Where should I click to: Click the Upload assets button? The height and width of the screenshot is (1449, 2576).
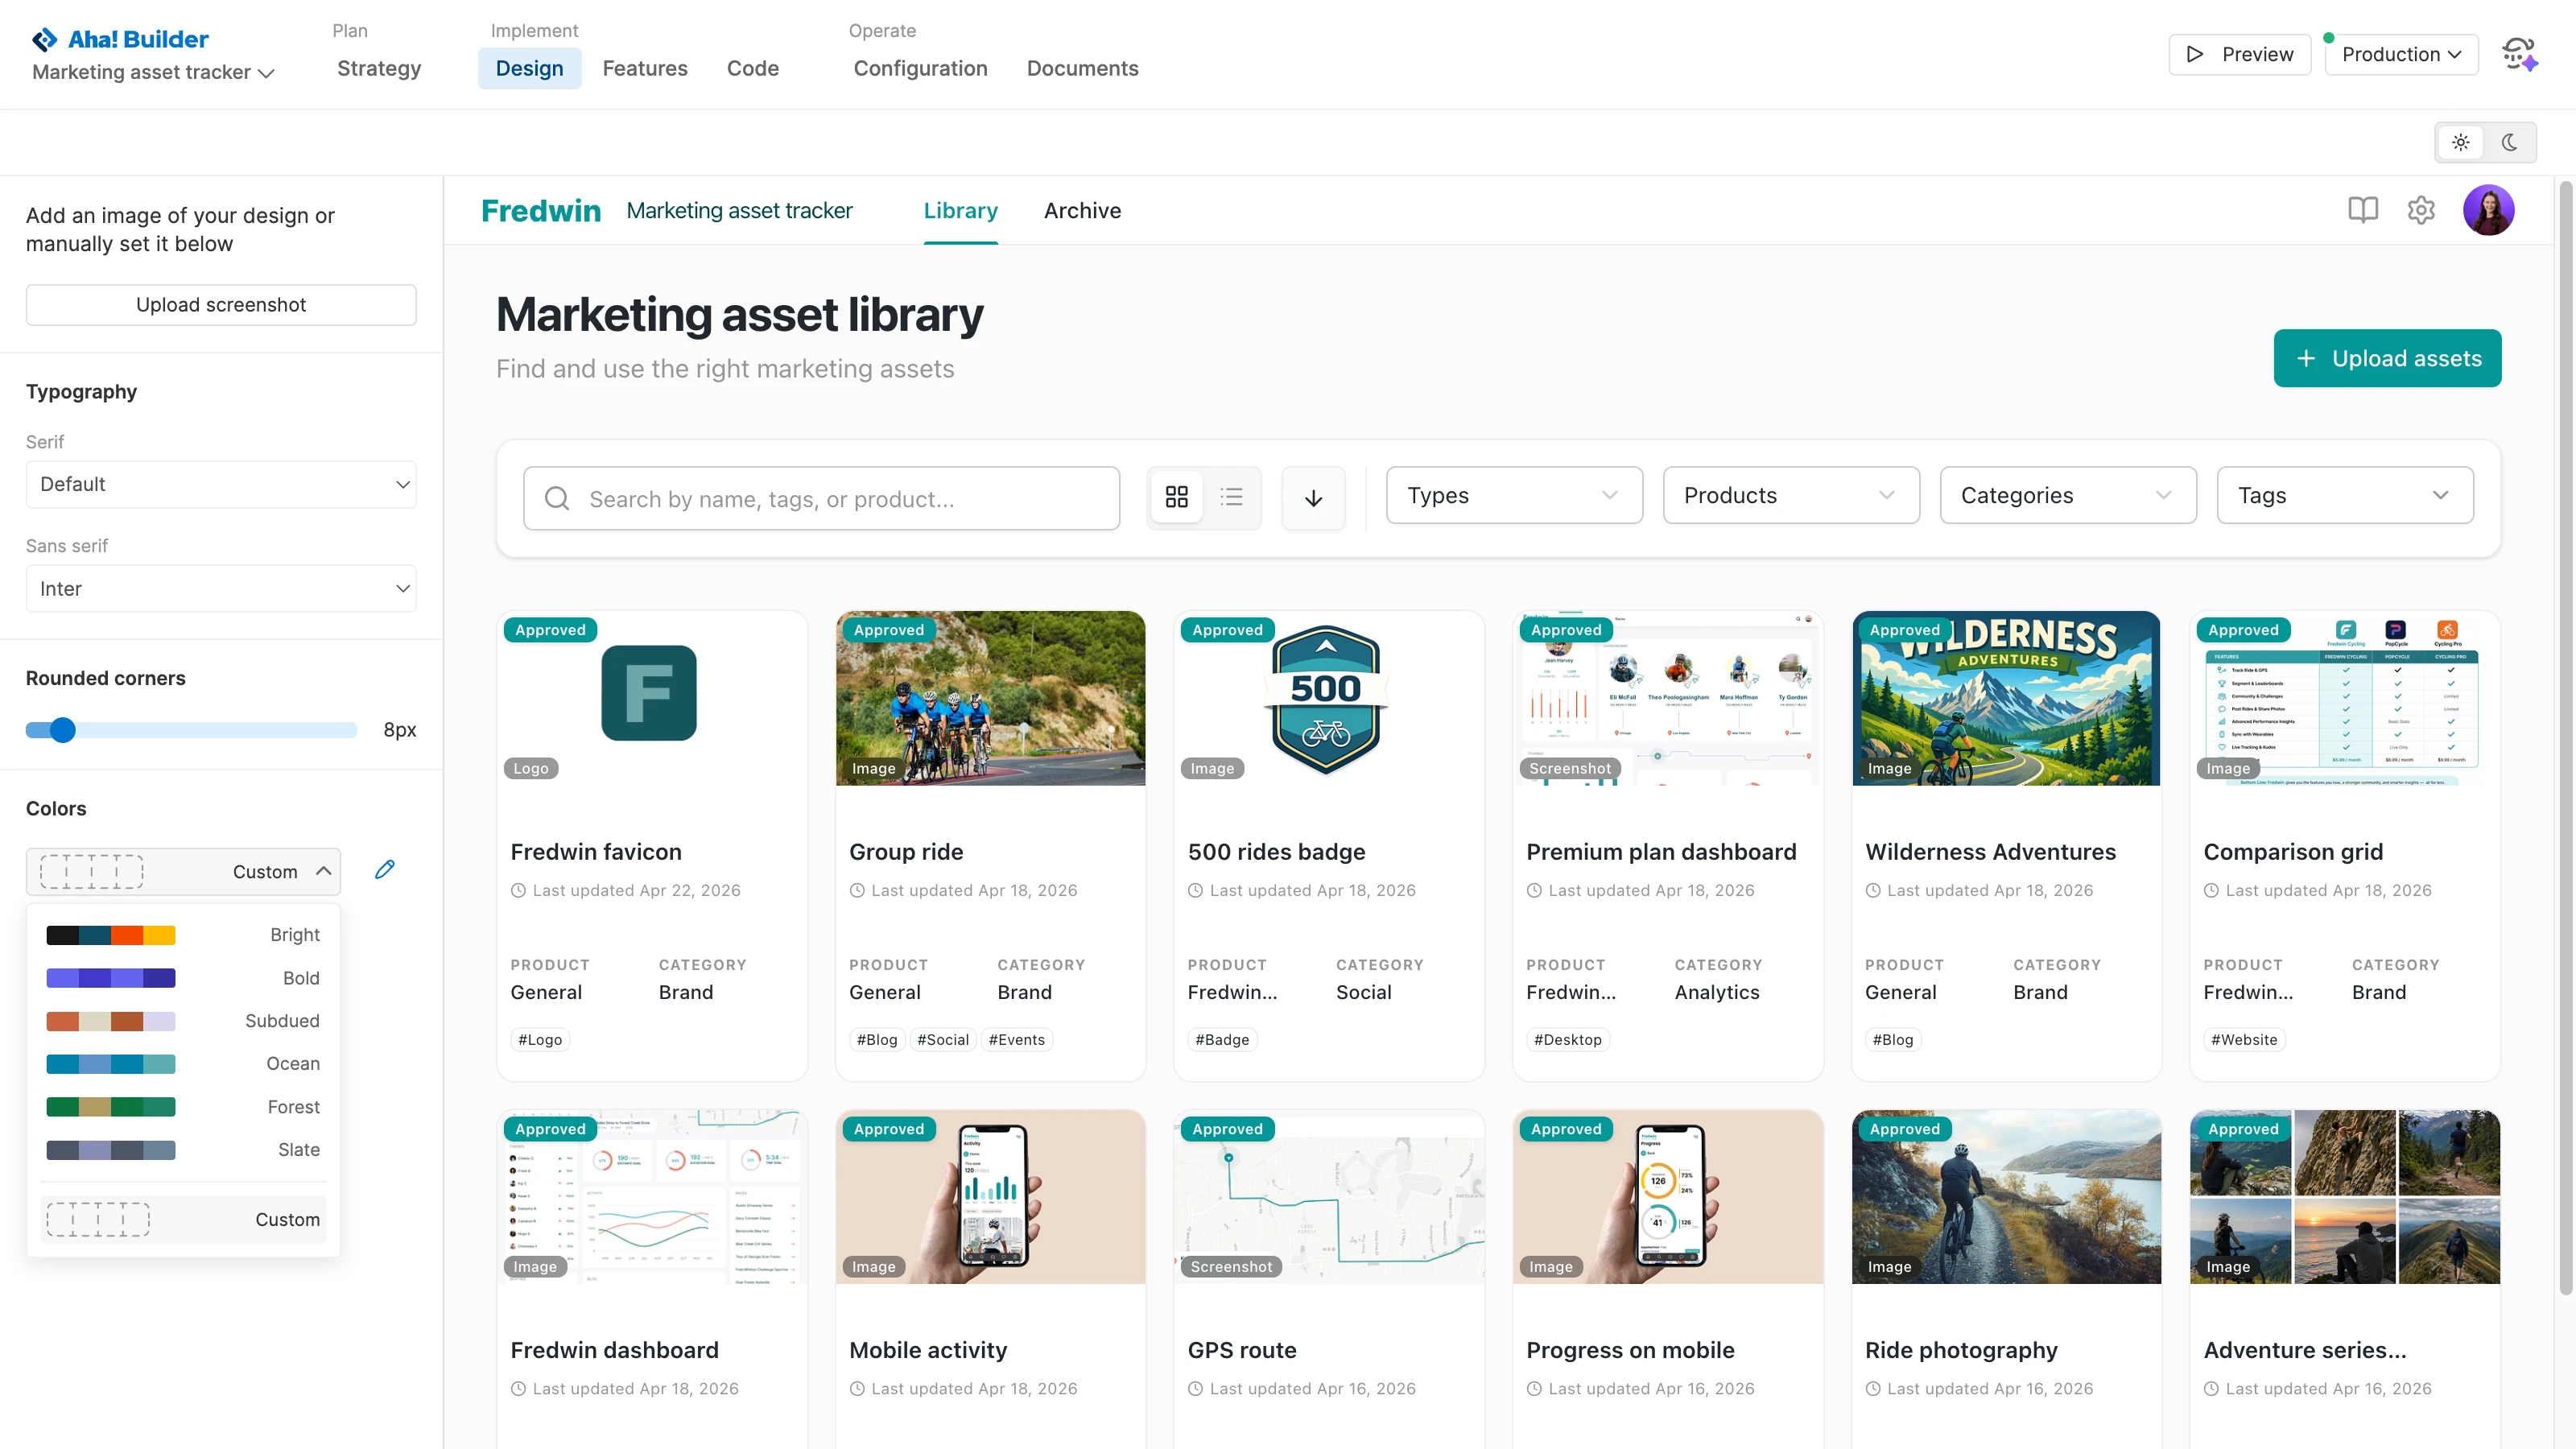click(x=2387, y=358)
